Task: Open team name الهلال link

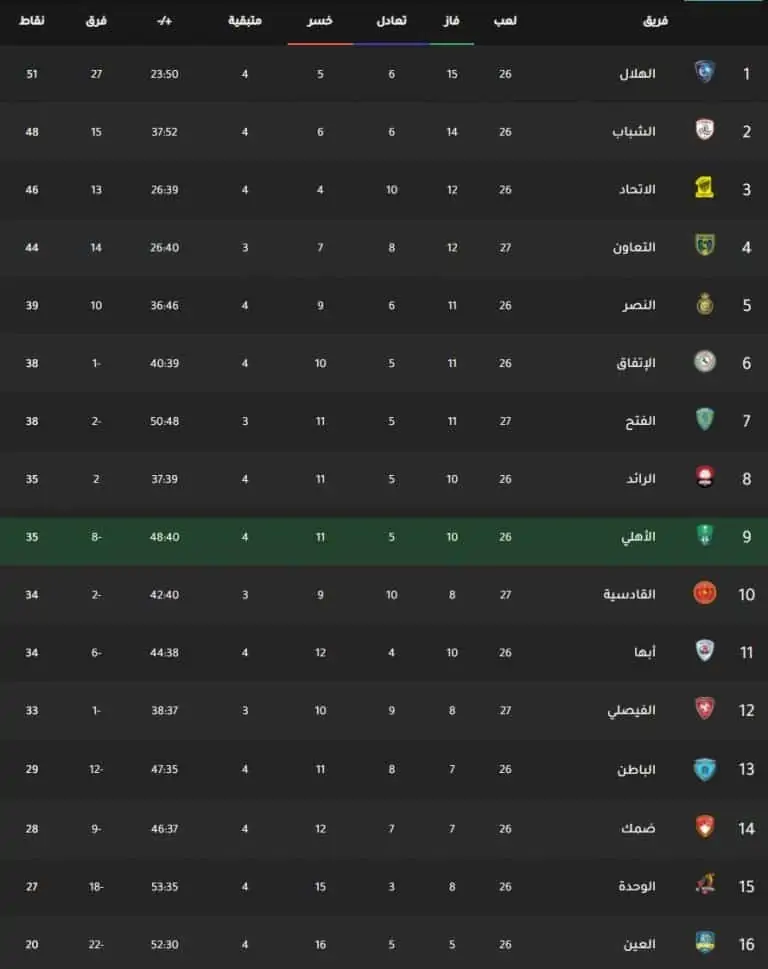Action: pyautogui.click(x=637, y=74)
